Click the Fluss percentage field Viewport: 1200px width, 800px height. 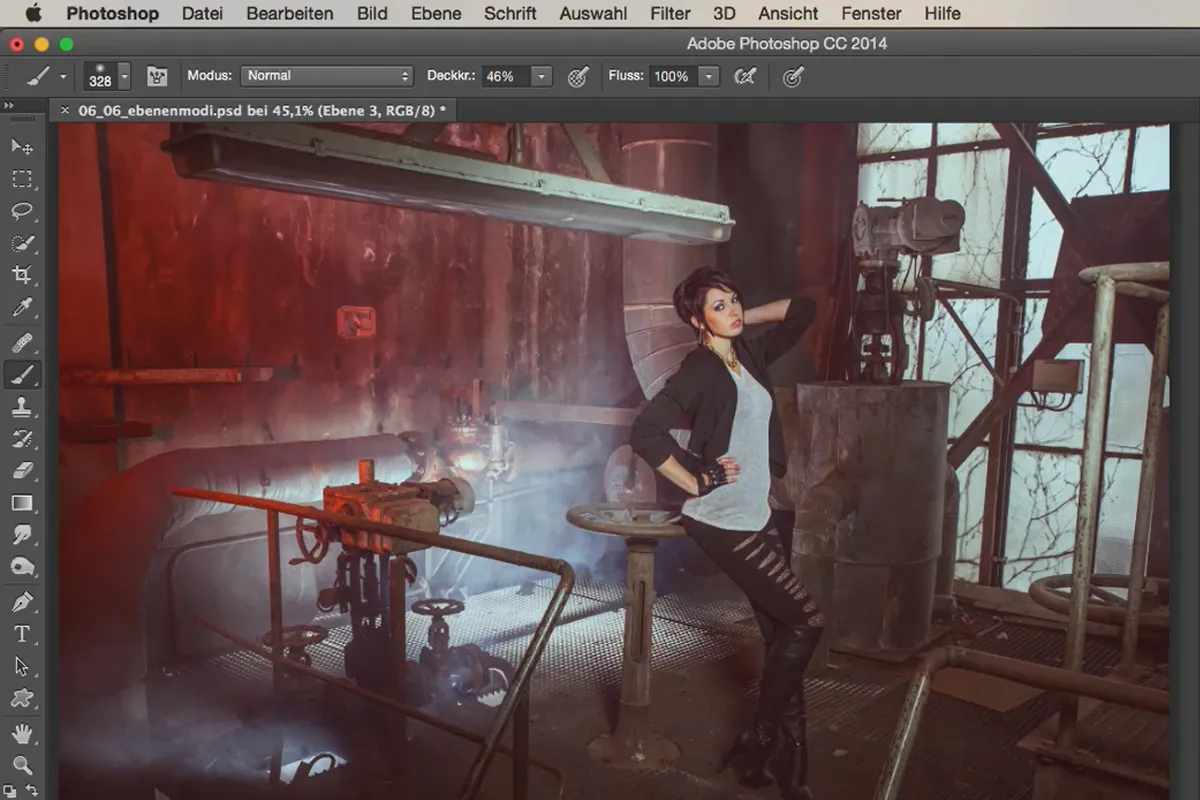pyautogui.click(x=671, y=76)
